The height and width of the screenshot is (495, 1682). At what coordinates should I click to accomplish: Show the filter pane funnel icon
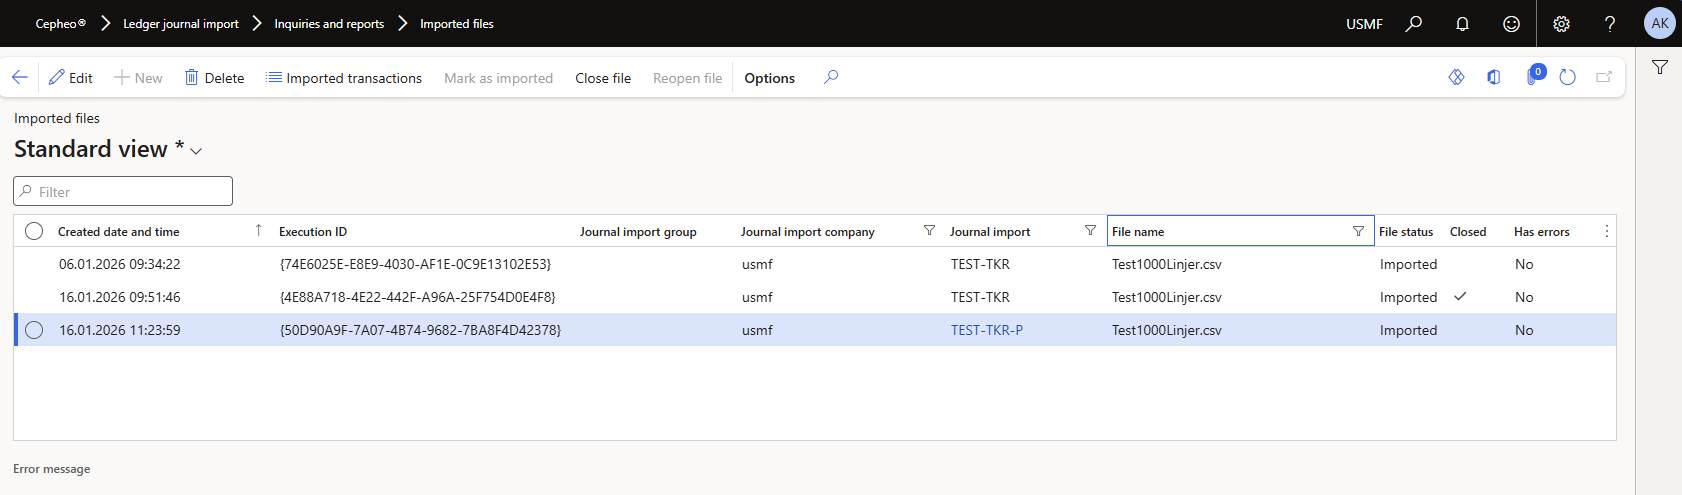[1660, 68]
